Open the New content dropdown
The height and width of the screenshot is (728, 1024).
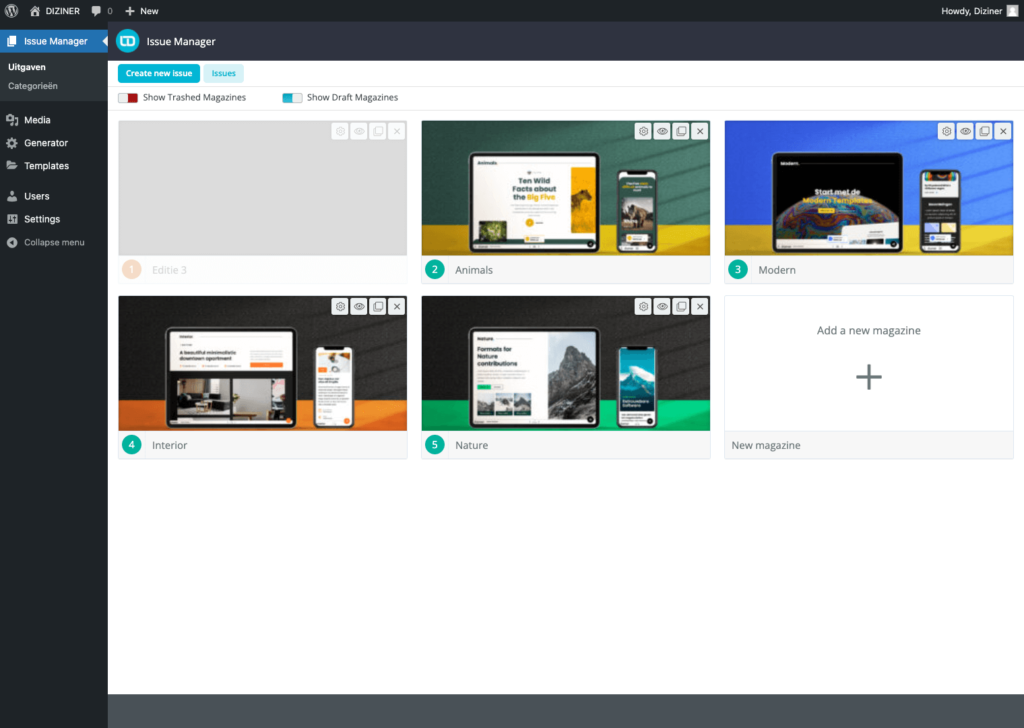(142, 11)
